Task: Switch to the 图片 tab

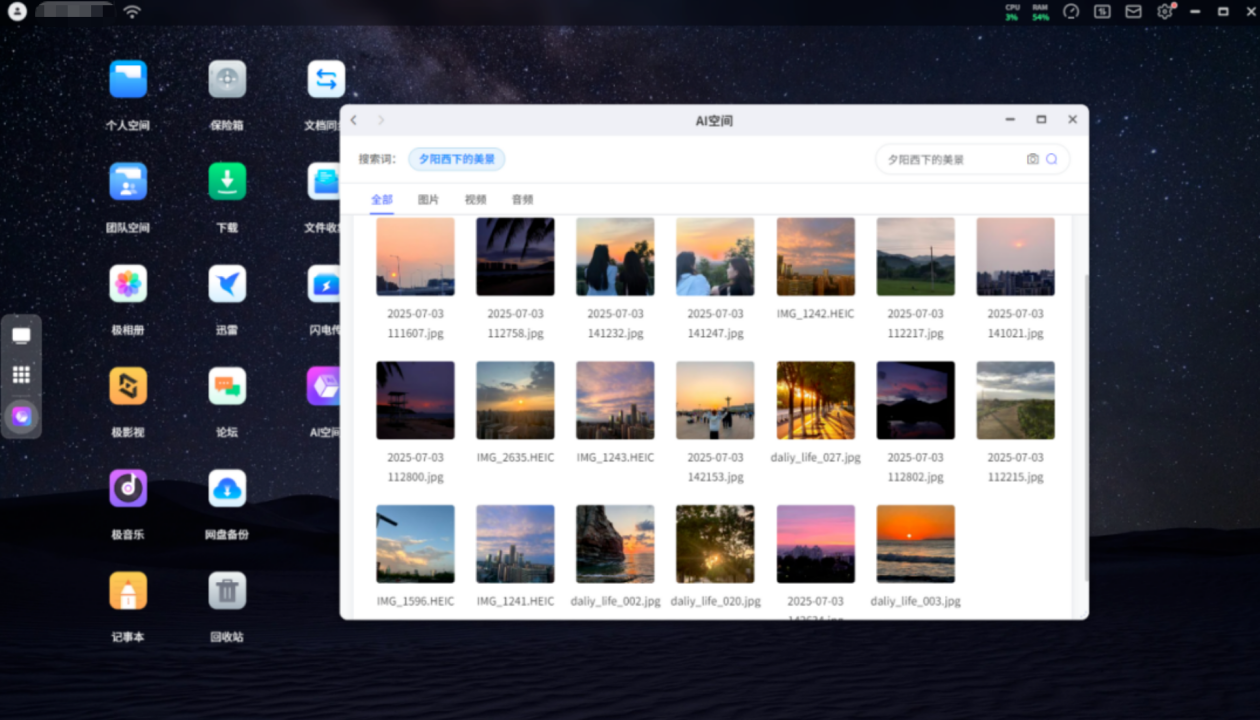Action: click(x=428, y=200)
